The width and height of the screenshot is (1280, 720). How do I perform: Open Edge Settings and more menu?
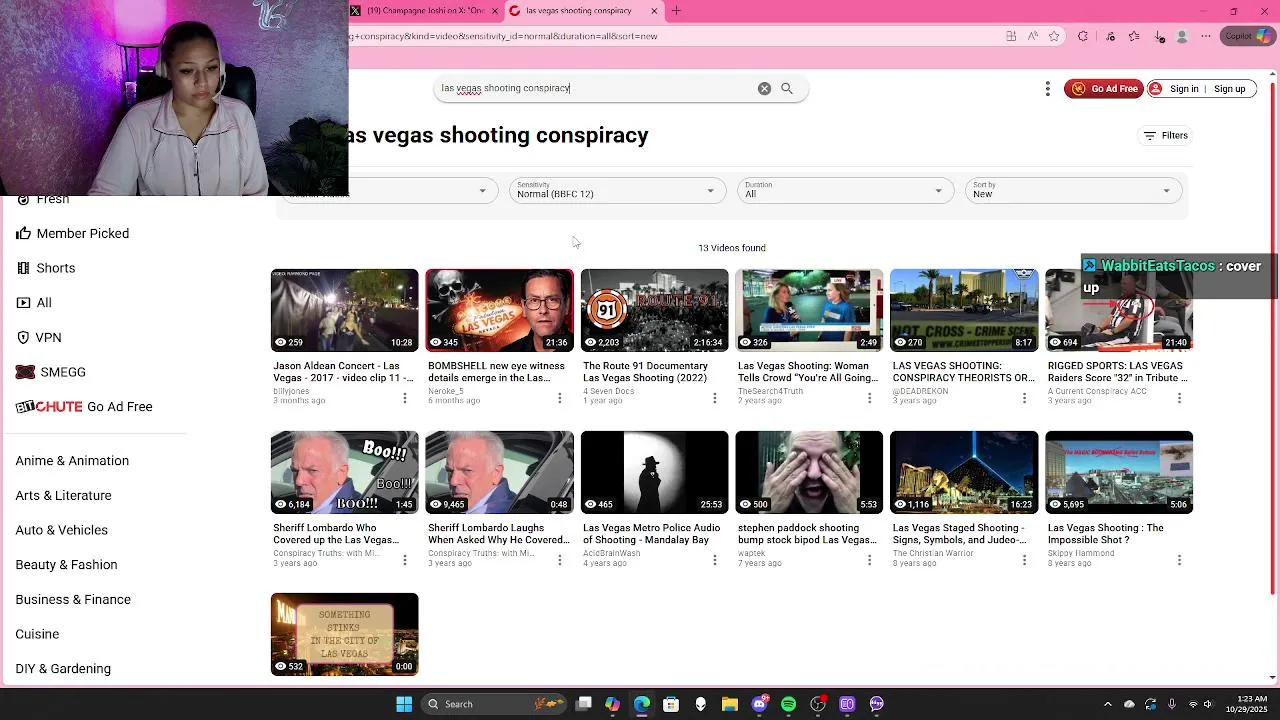(1207, 36)
